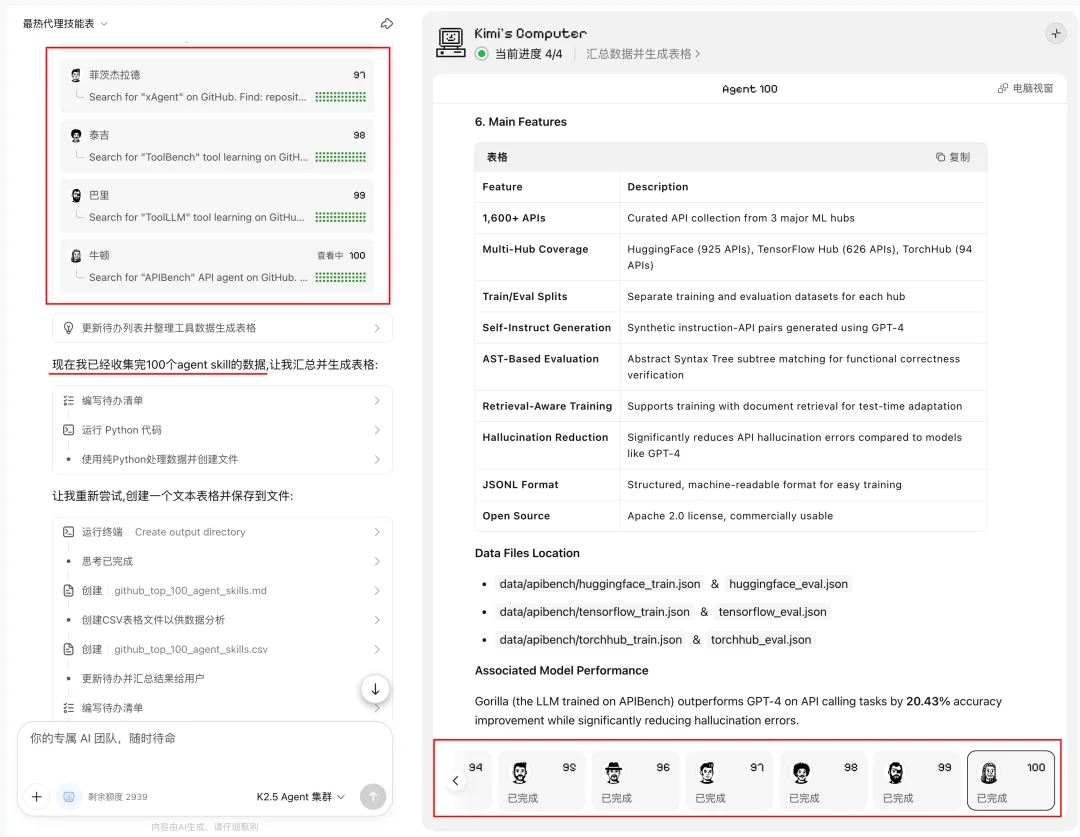The image size is (1080, 837).
Task: Click the plus attachment button in chat box
Action: (x=37, y=797)
